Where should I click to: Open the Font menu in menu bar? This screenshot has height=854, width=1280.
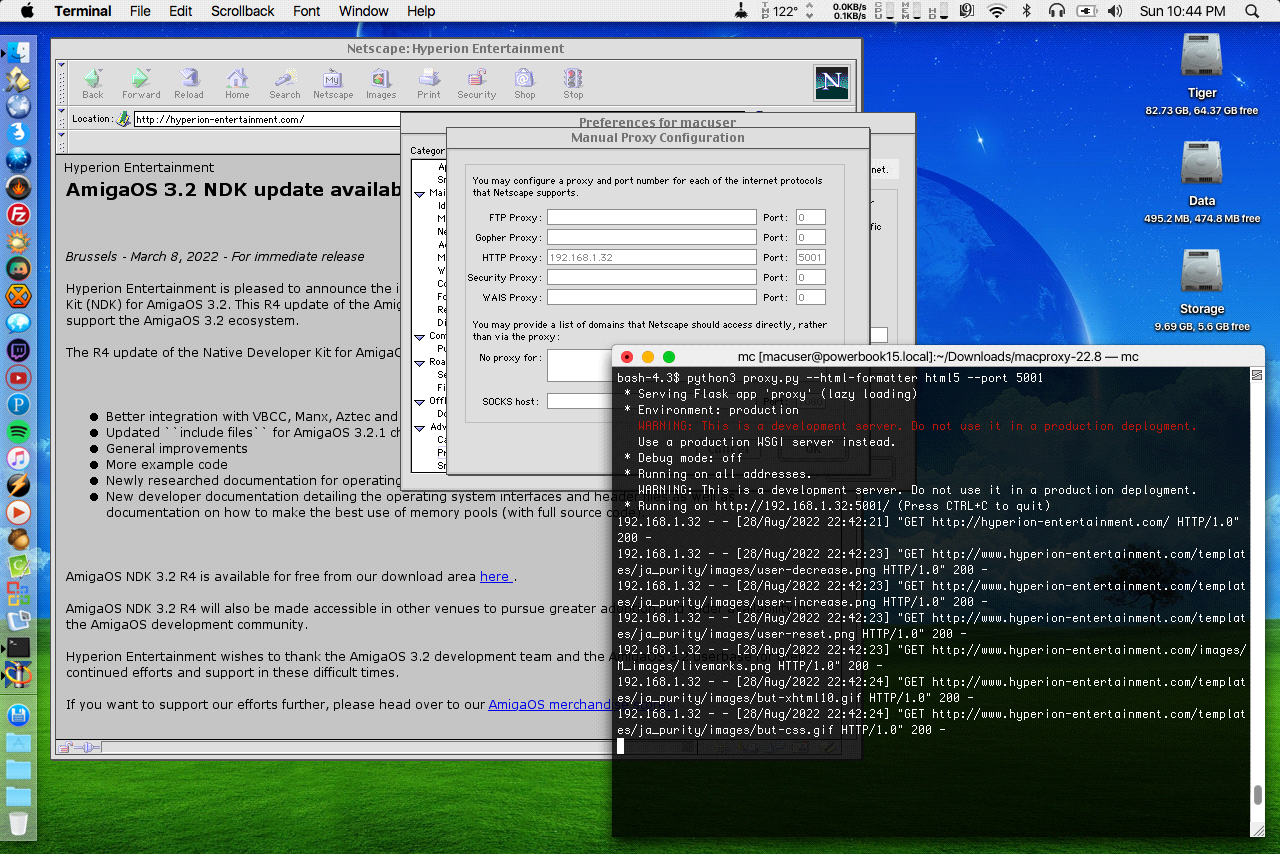point(307,11)
